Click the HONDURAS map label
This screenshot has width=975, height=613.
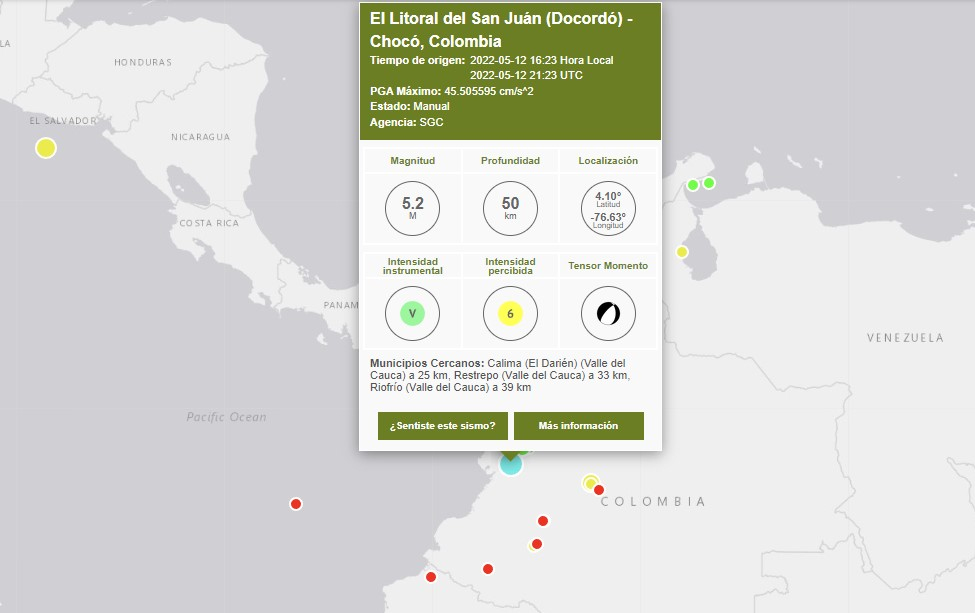pyautogui.click(x=143, y=62)
